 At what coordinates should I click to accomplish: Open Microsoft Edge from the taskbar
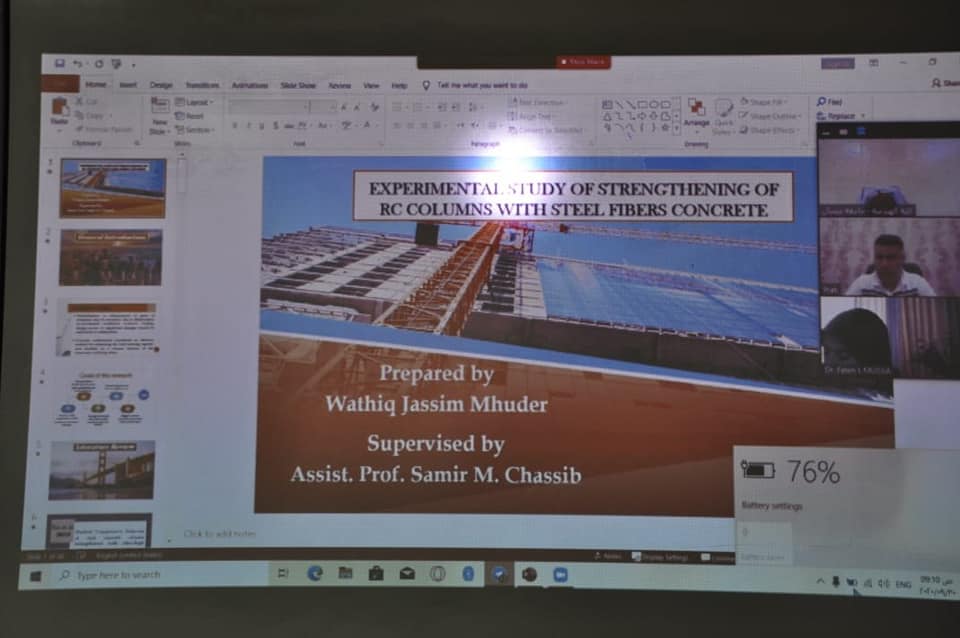point(315,573)
